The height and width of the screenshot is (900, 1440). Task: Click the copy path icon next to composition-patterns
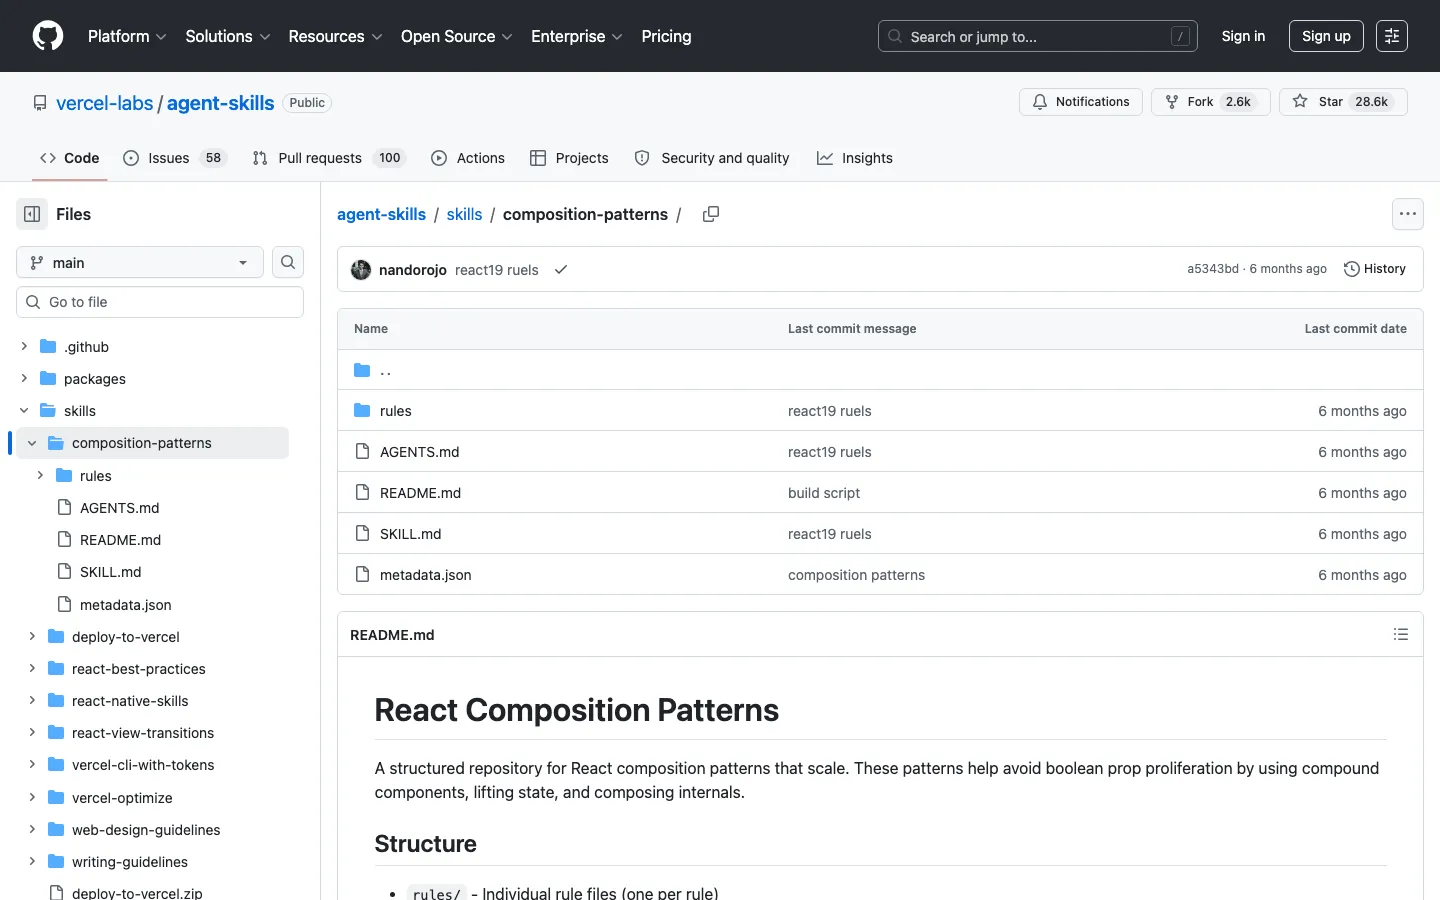pyautogui.click(x=711, y=214)
